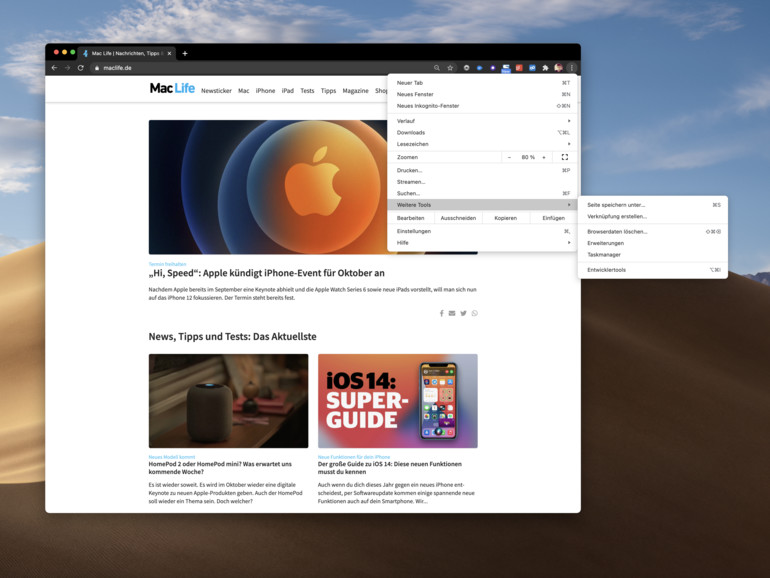Bookmark this page with the star icon
770x578 pixels.
click(x=450, y=68)
